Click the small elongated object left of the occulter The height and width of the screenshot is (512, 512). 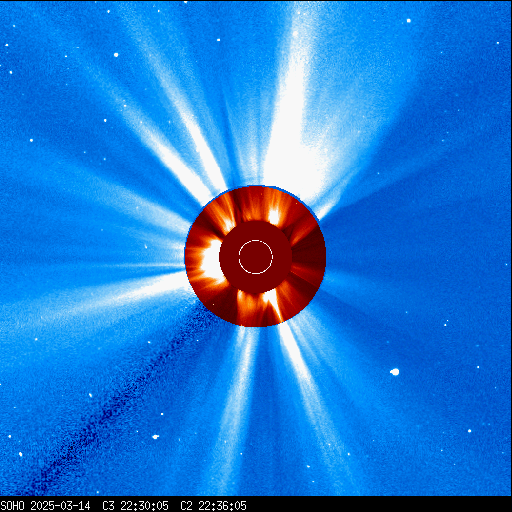146,247
